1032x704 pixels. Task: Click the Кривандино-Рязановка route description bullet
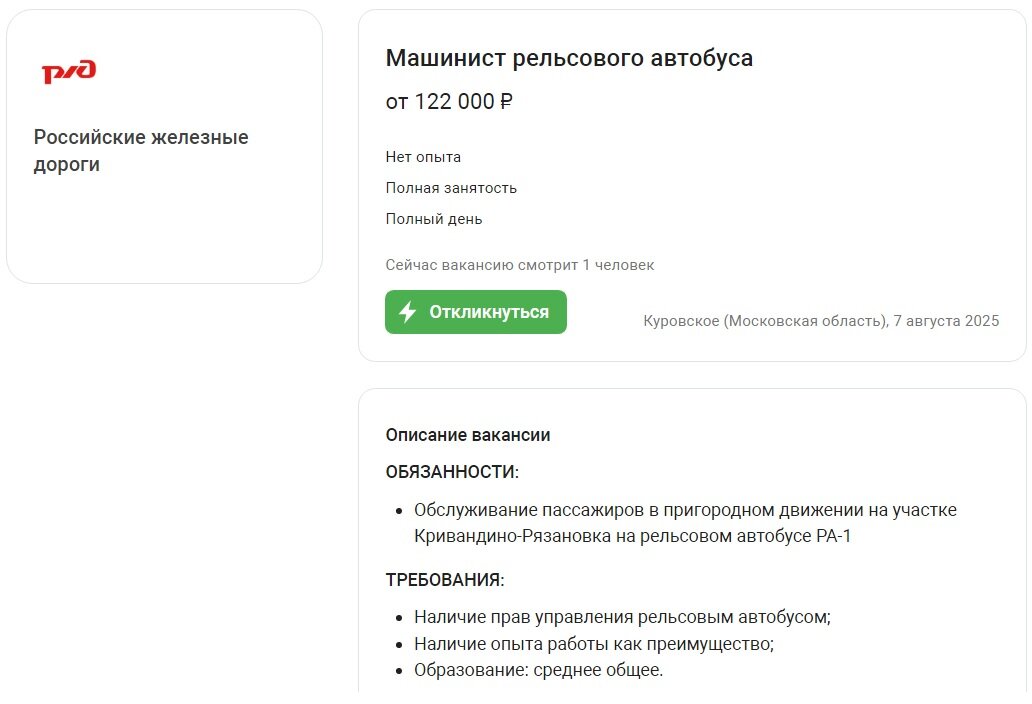[x=685, y=523]
